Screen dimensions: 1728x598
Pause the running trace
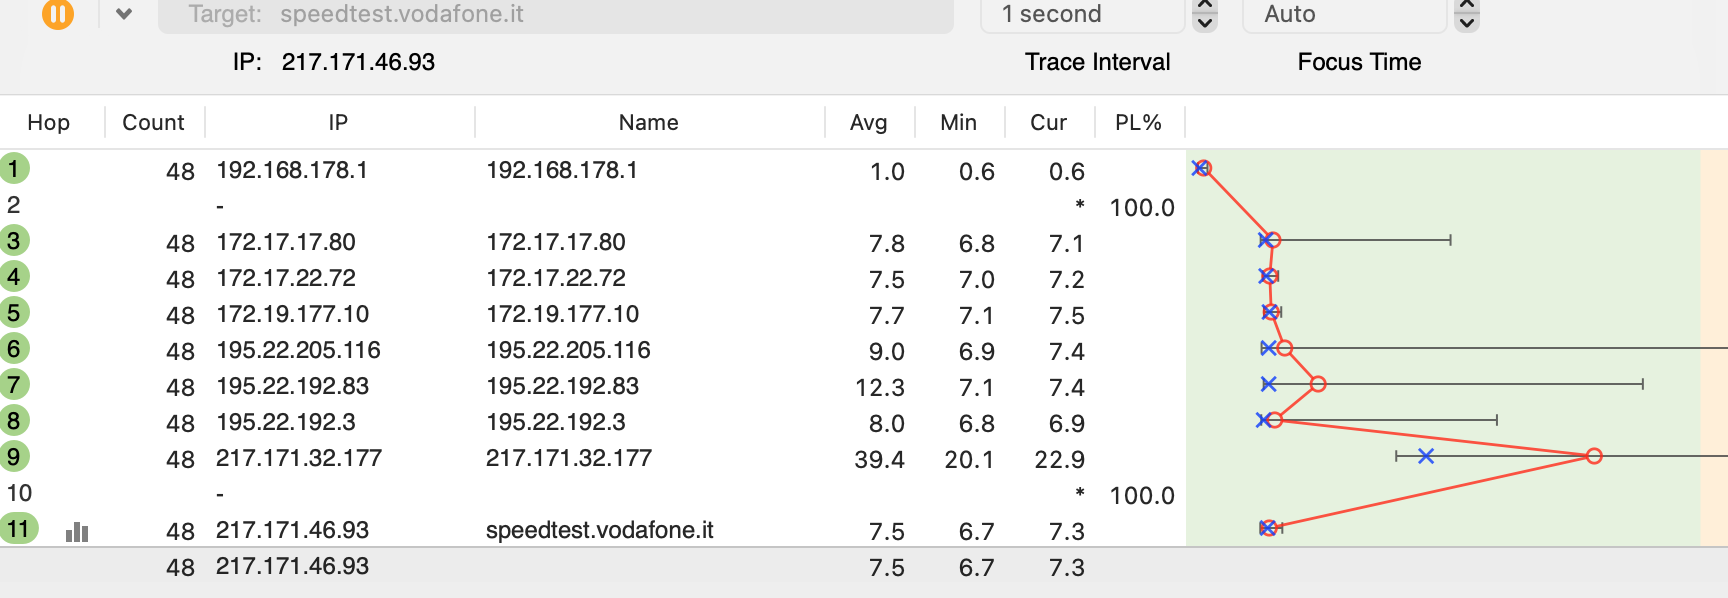[58, 14]
